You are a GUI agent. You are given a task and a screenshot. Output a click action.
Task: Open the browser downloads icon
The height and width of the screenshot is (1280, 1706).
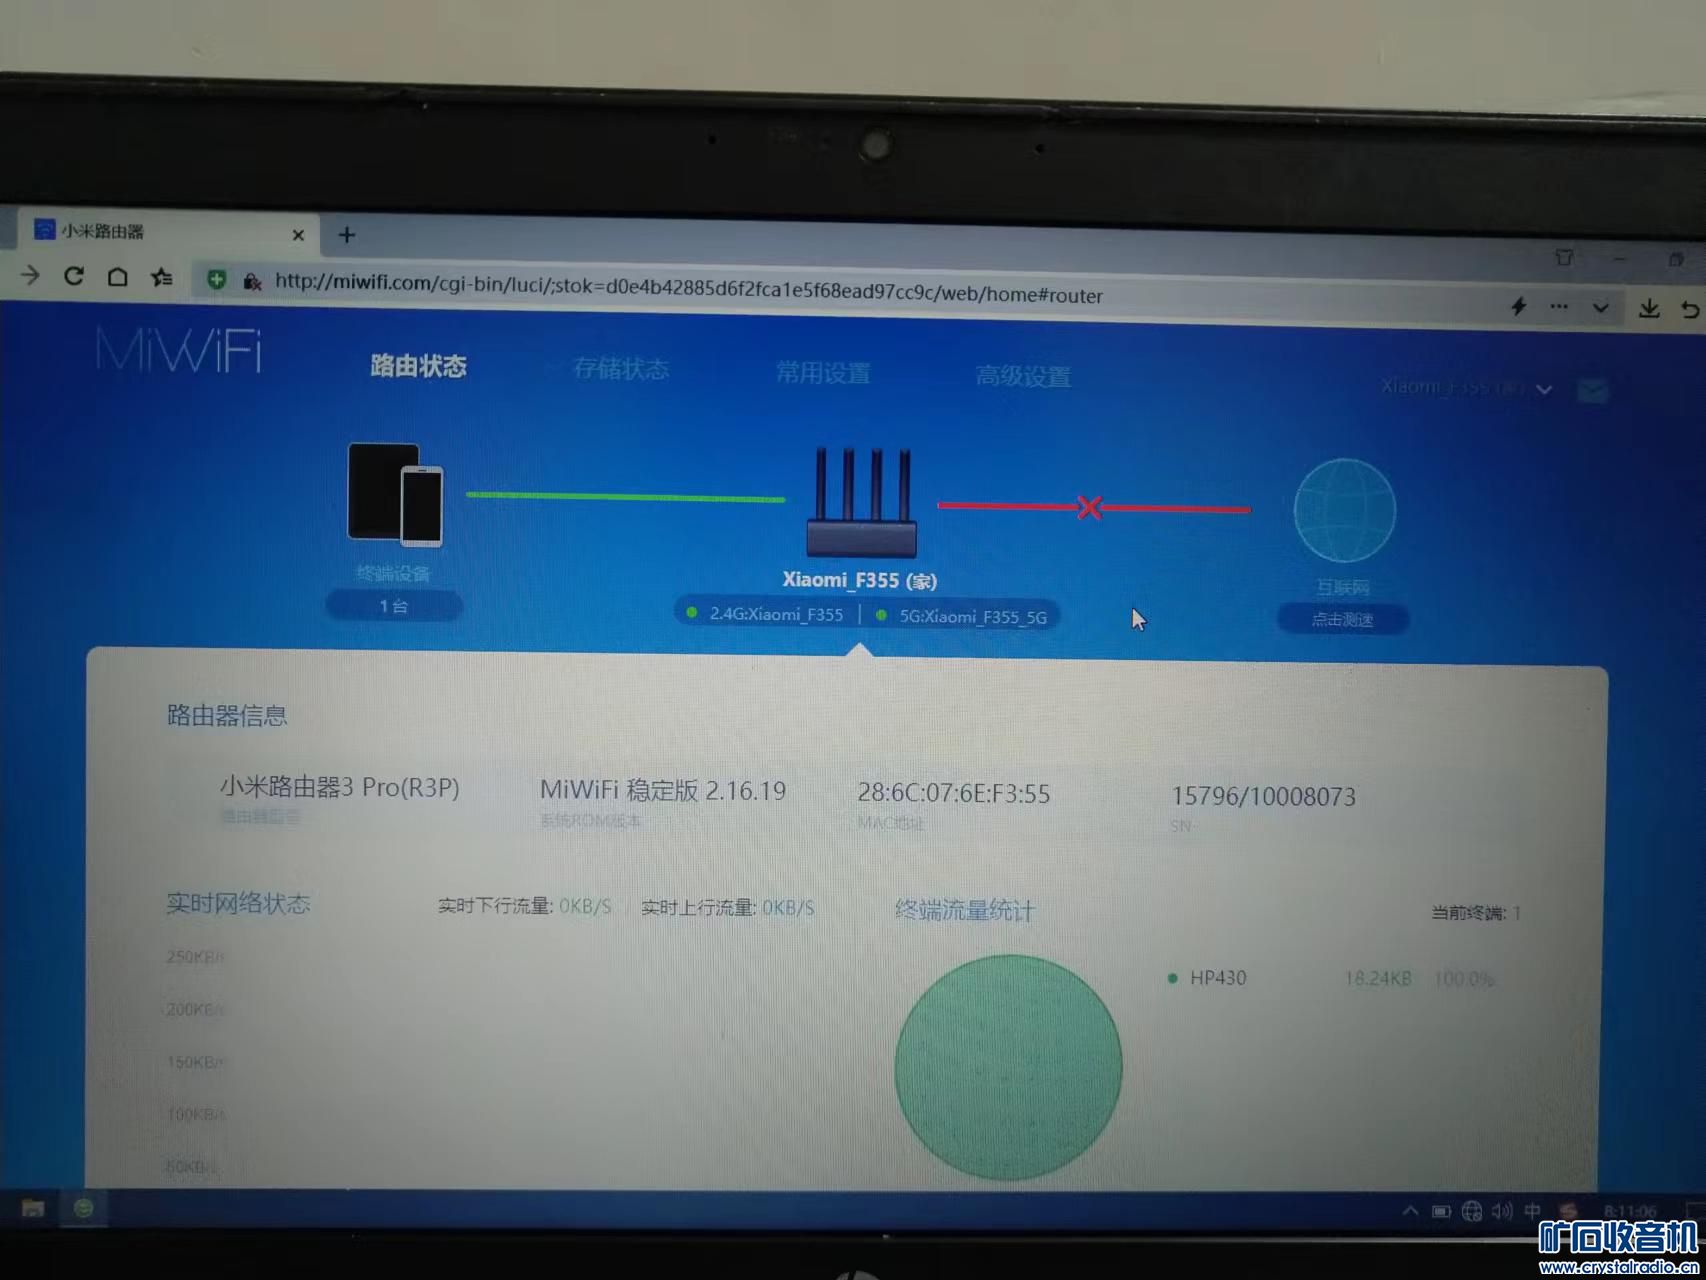coord(1649,309)
